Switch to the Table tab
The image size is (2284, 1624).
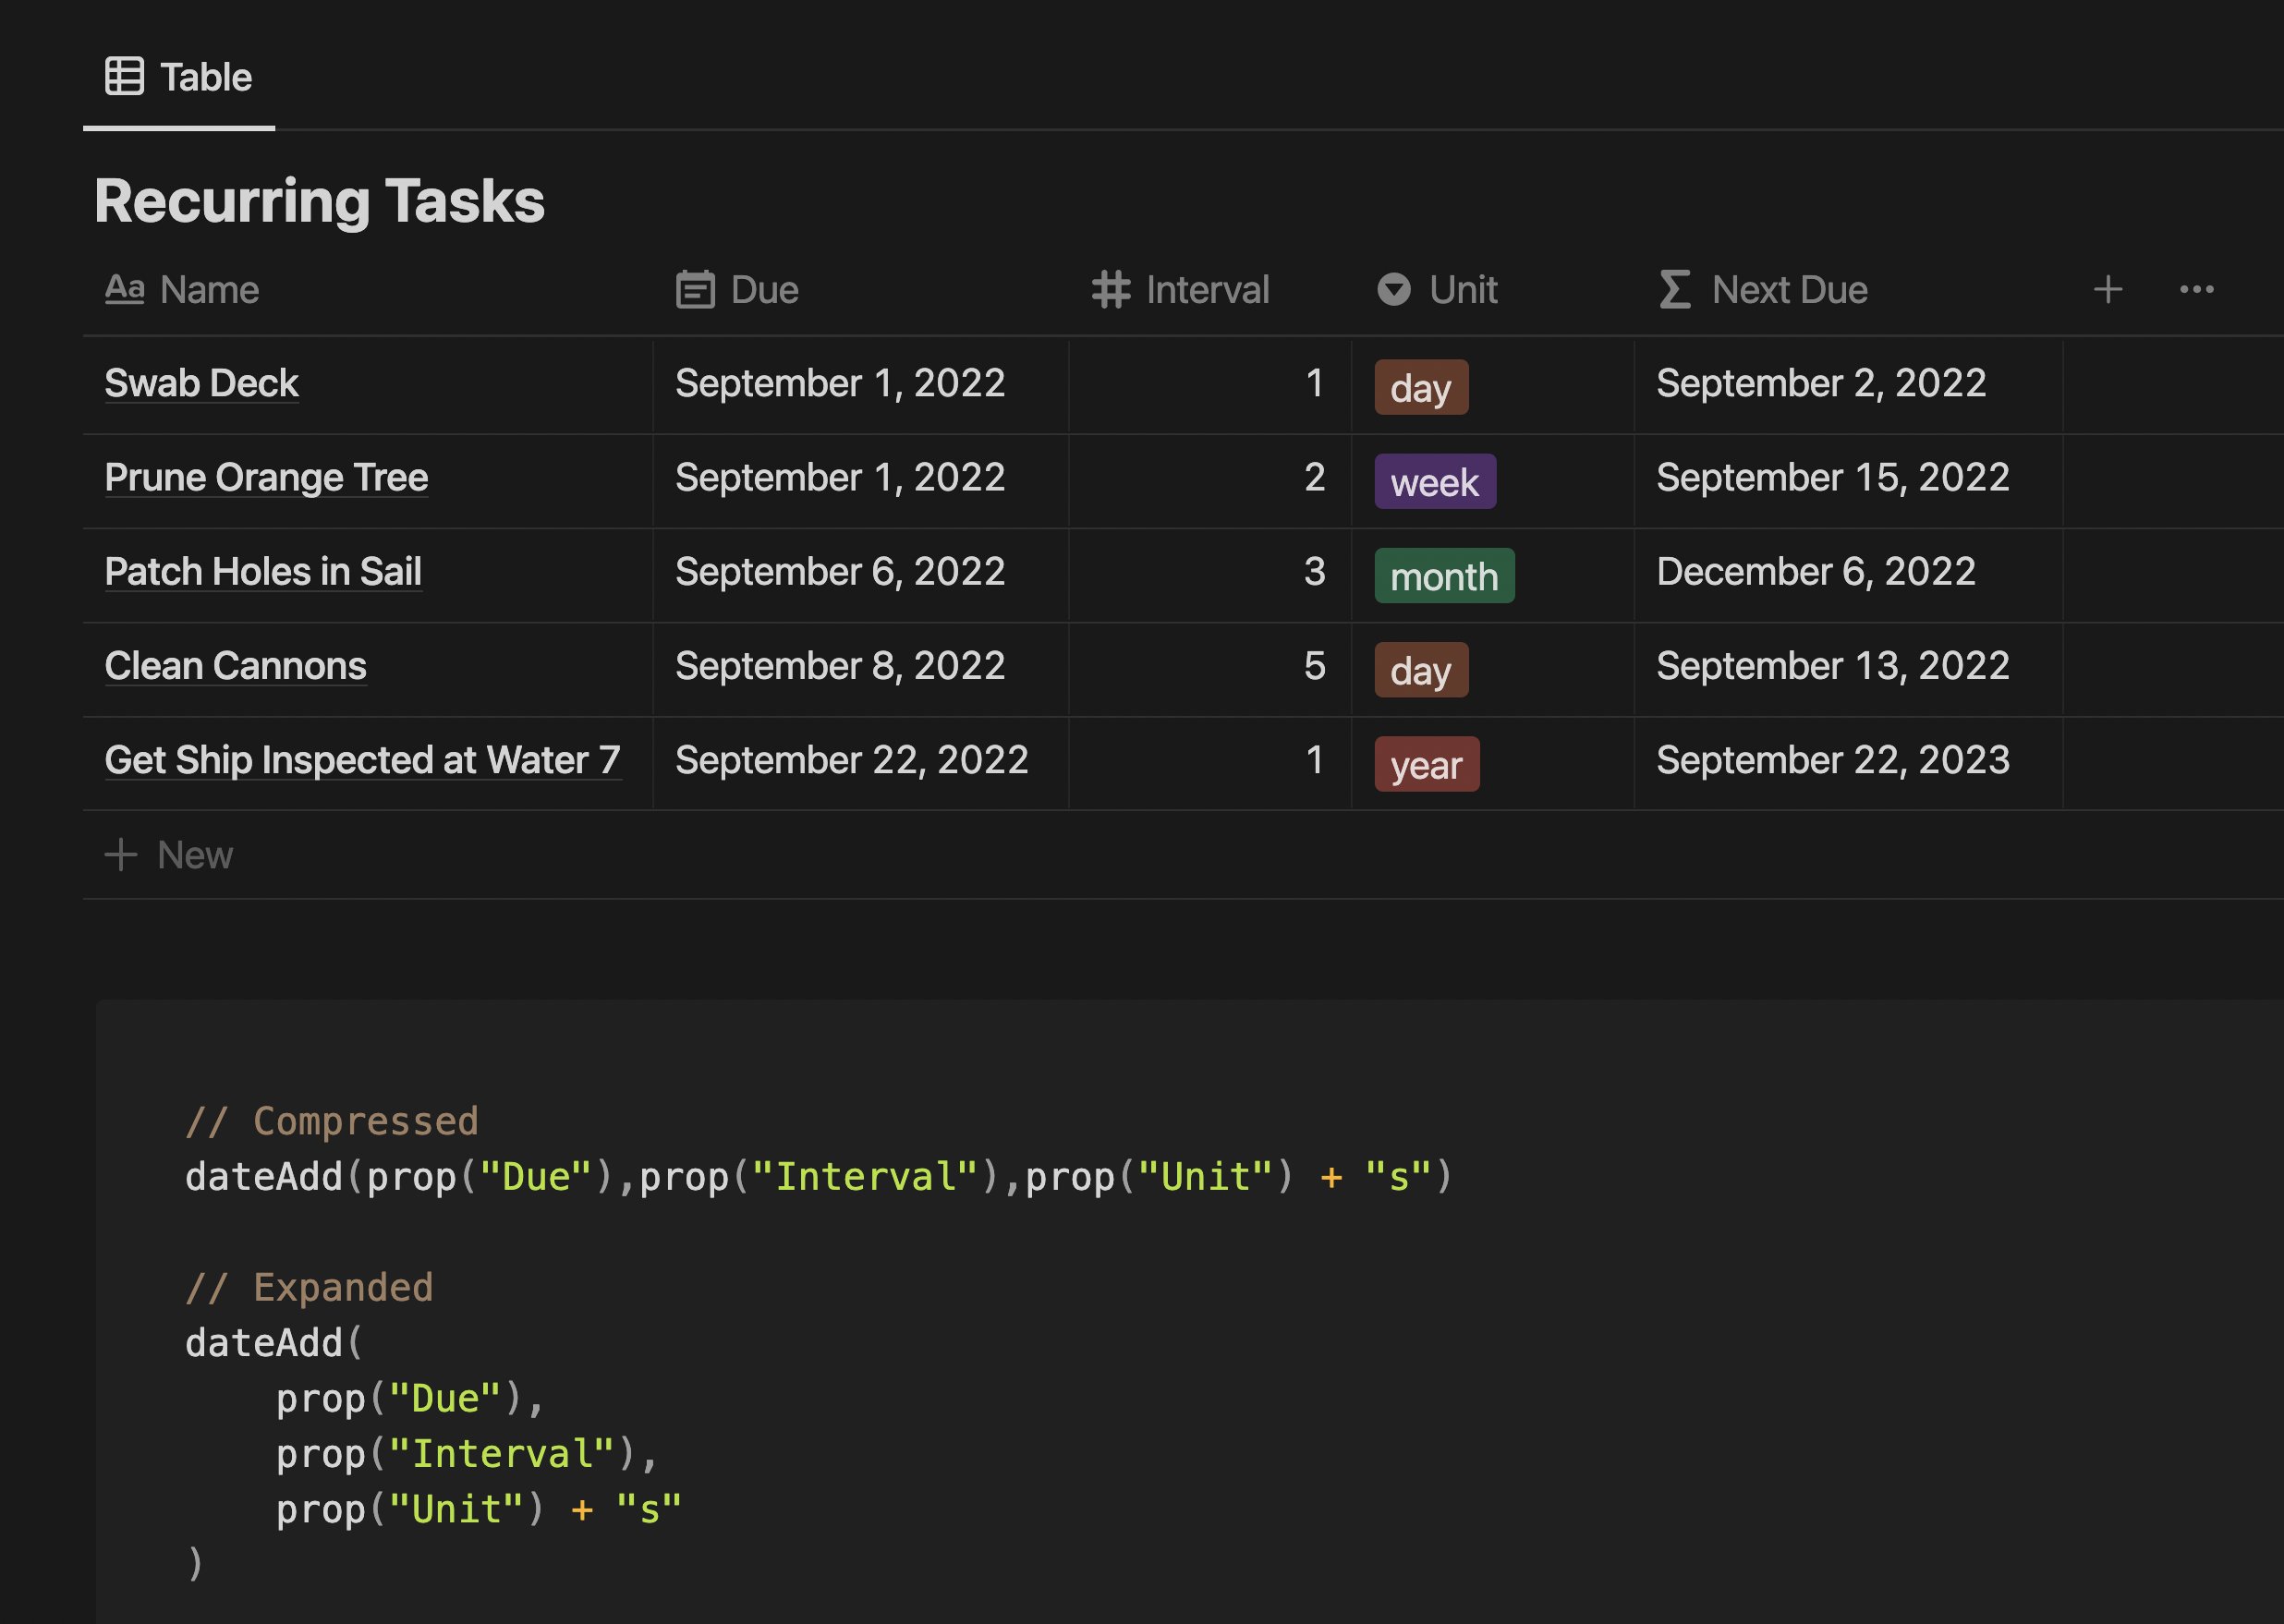pyautogui.click(x=181, y=77)
